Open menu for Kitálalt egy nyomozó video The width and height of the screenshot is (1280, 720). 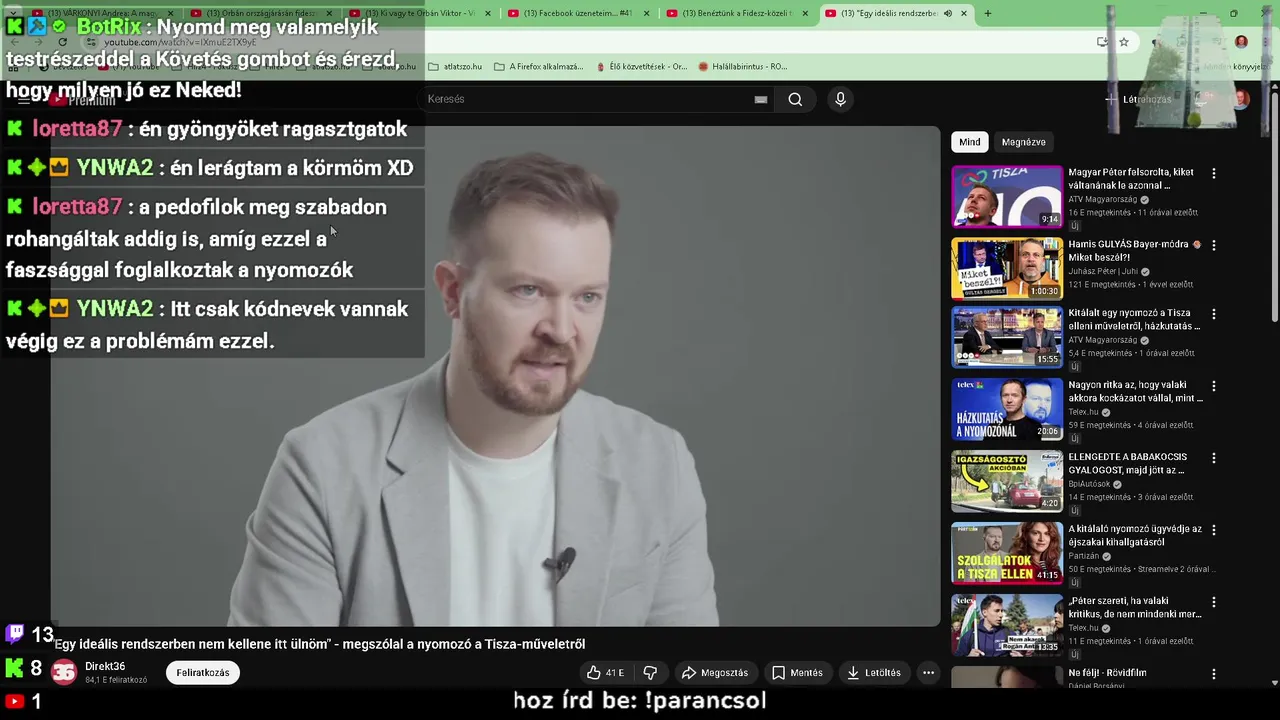(x=1214, y=314)
